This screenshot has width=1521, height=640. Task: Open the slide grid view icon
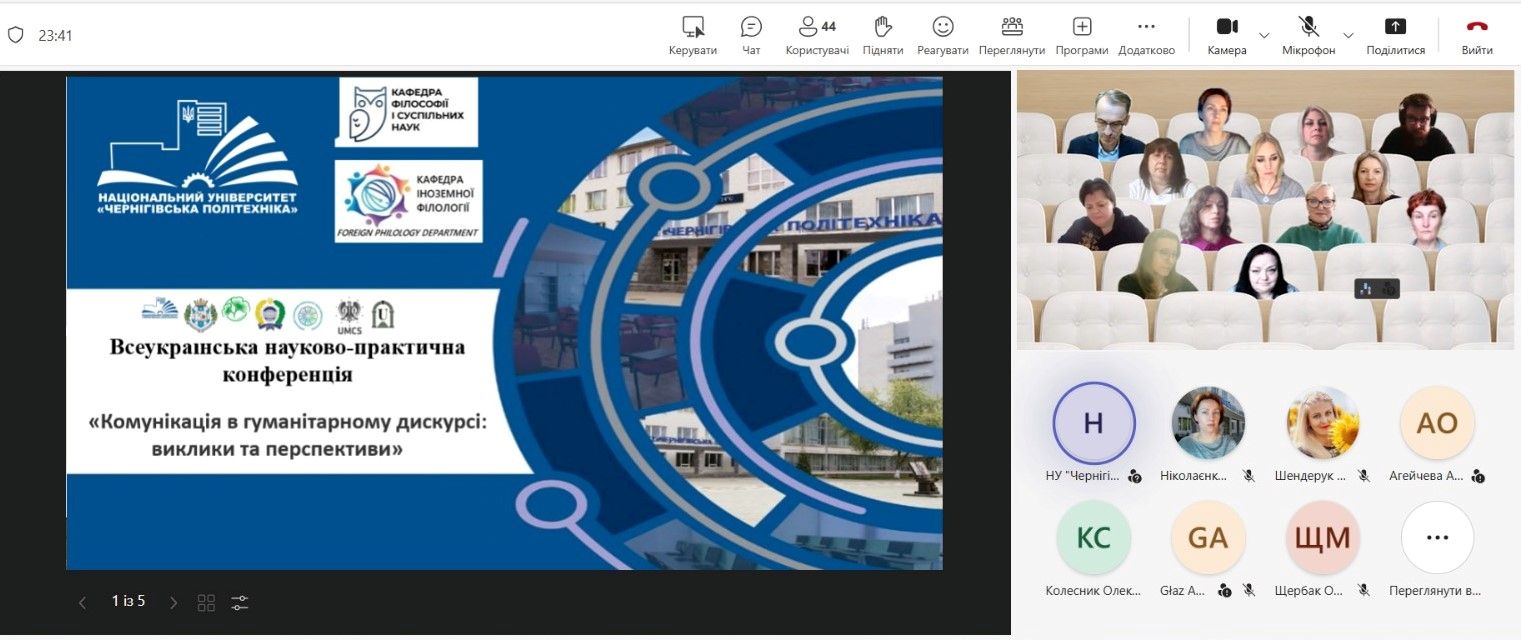point(206,602)
